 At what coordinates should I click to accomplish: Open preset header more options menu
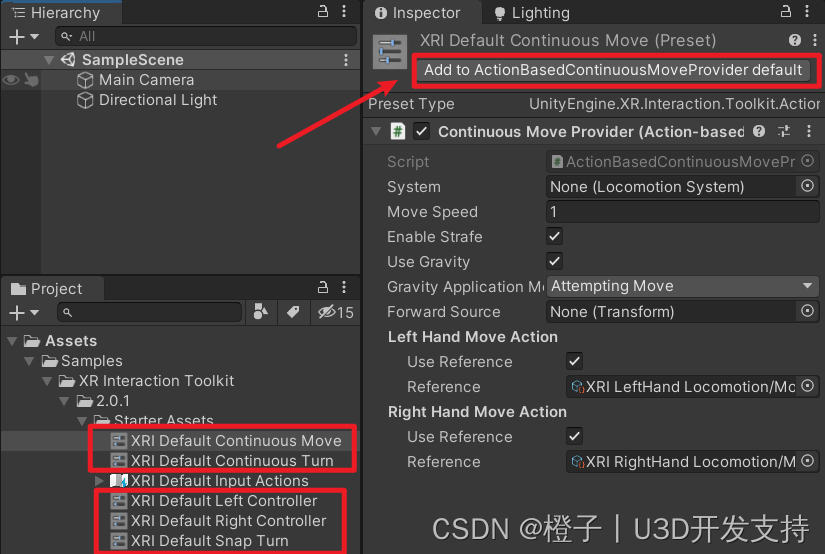[x=815, y=40]
